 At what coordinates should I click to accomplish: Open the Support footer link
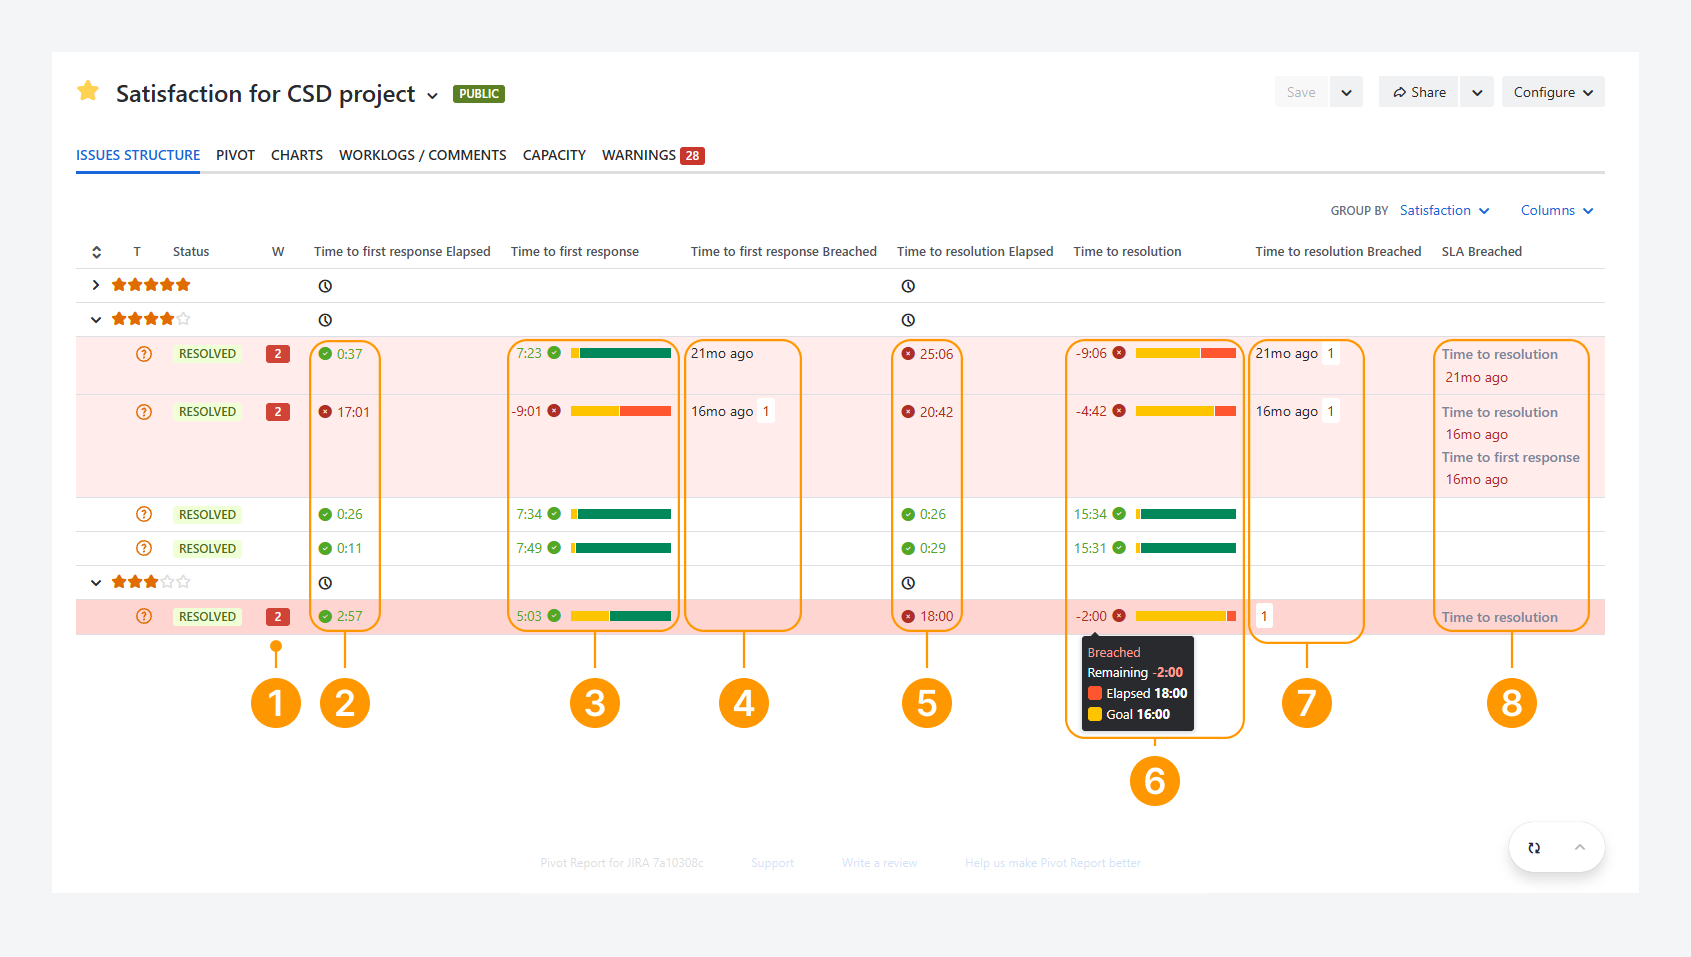click(x=773, y=863)
